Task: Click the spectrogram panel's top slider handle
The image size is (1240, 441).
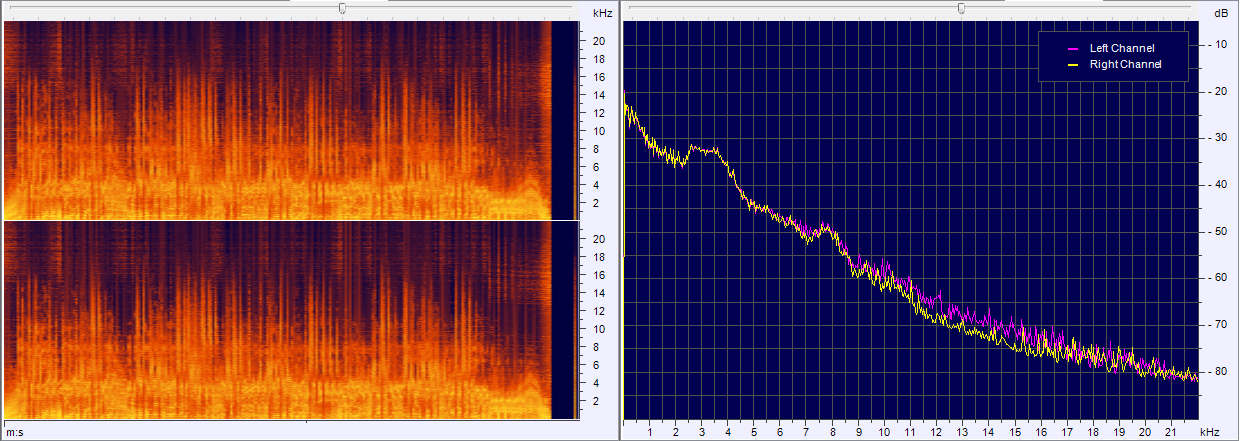Action: [343, 8]
